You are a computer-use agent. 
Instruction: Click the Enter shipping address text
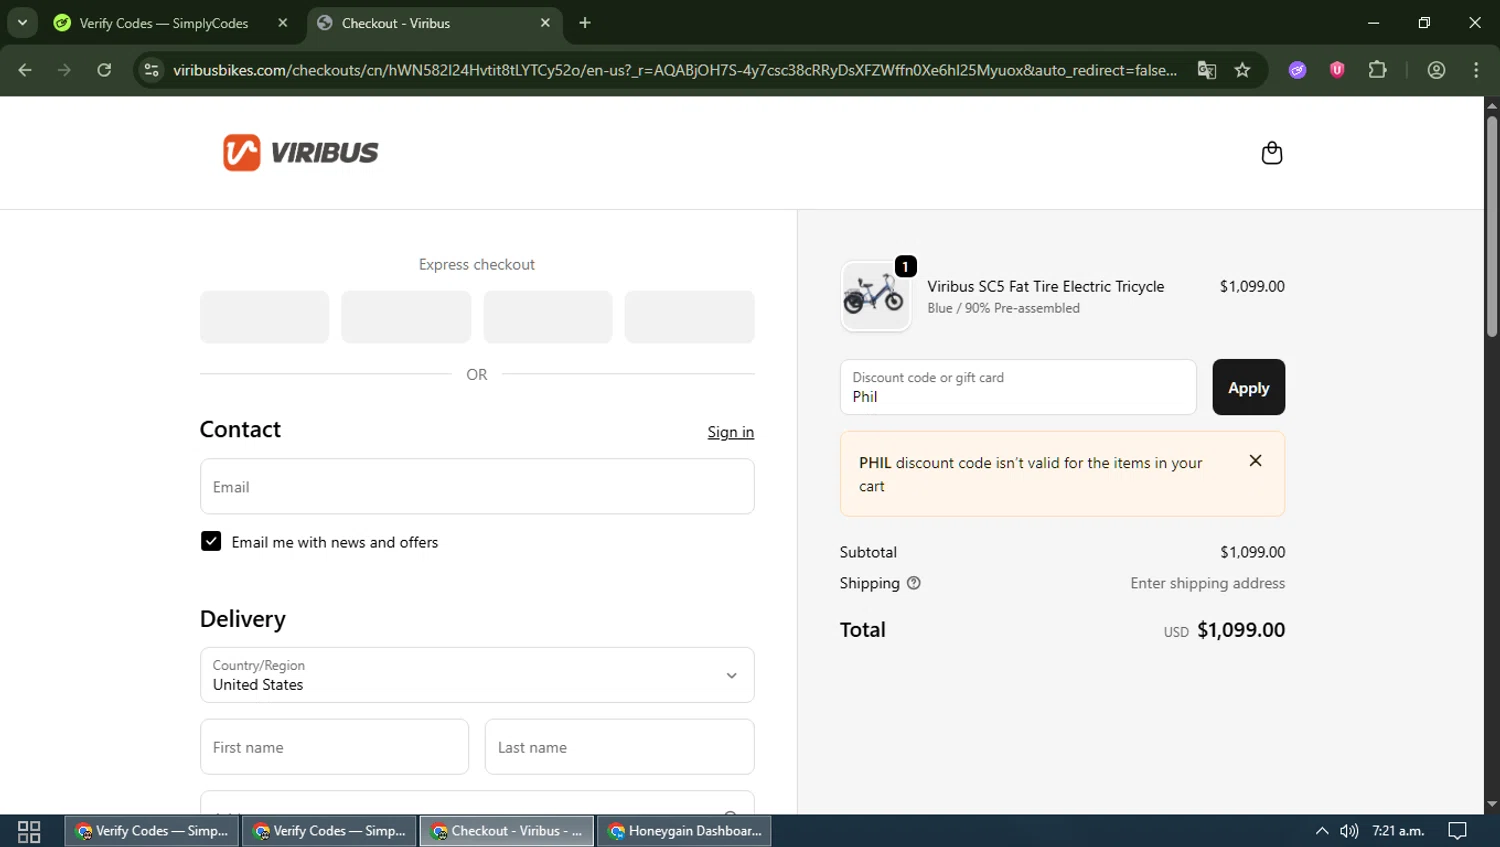[1207, 583]
